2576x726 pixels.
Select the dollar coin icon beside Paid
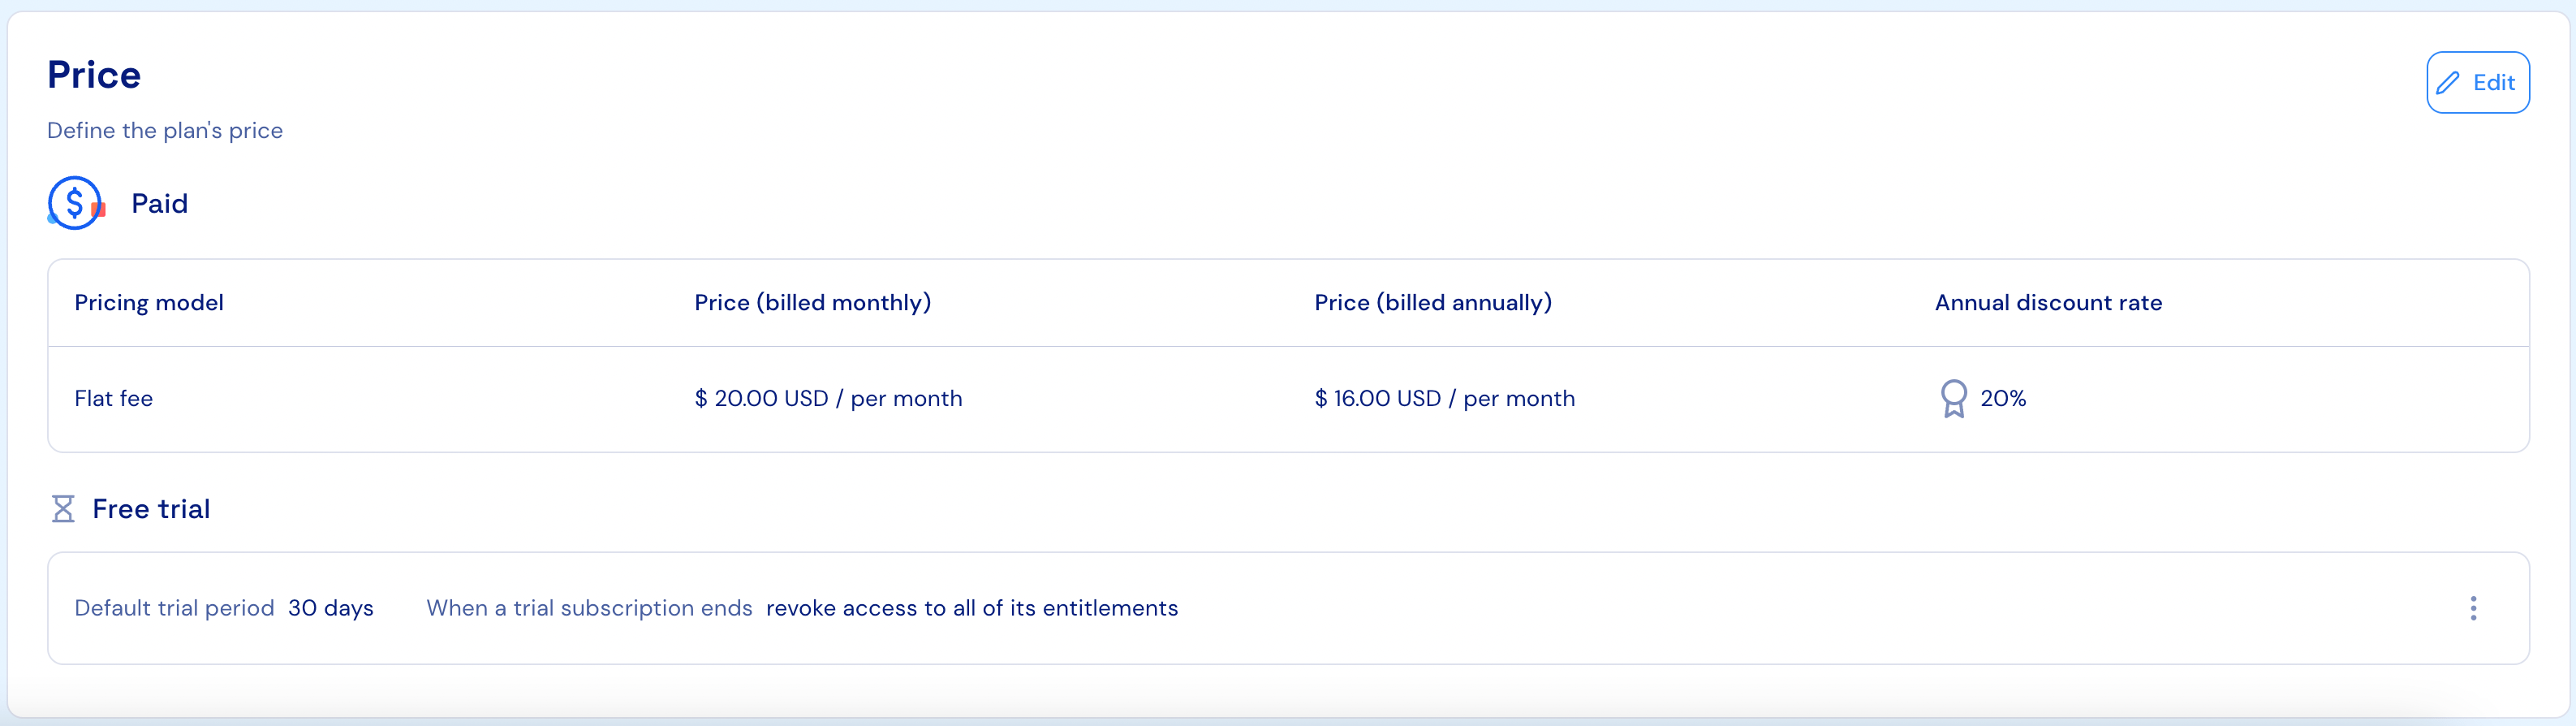(x=75, y=203)
